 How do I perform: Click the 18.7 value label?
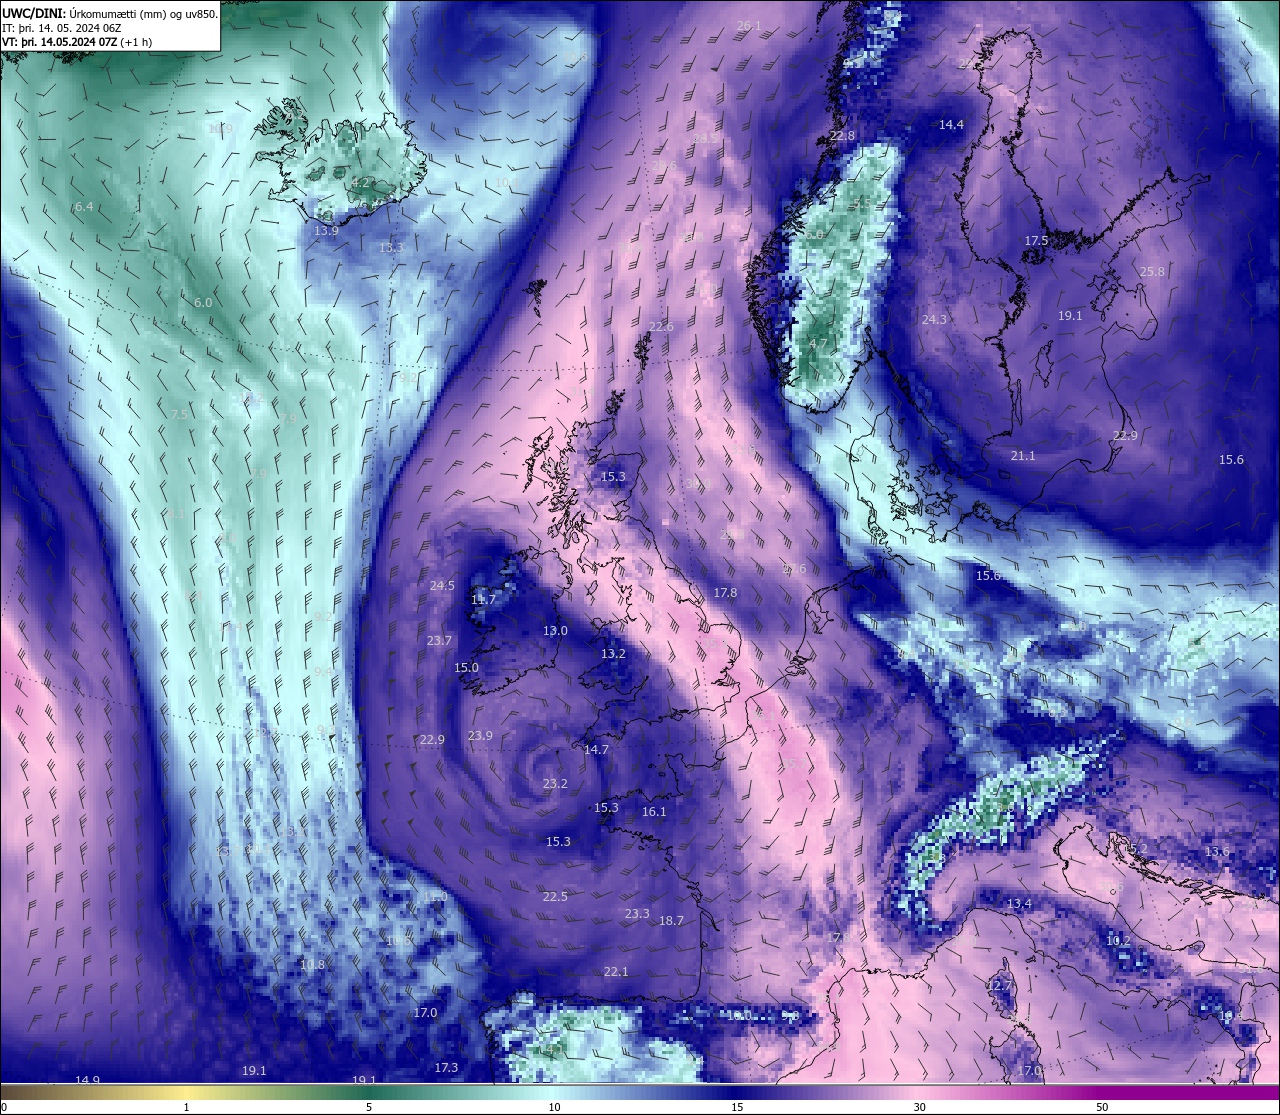(x=672, y=920)
